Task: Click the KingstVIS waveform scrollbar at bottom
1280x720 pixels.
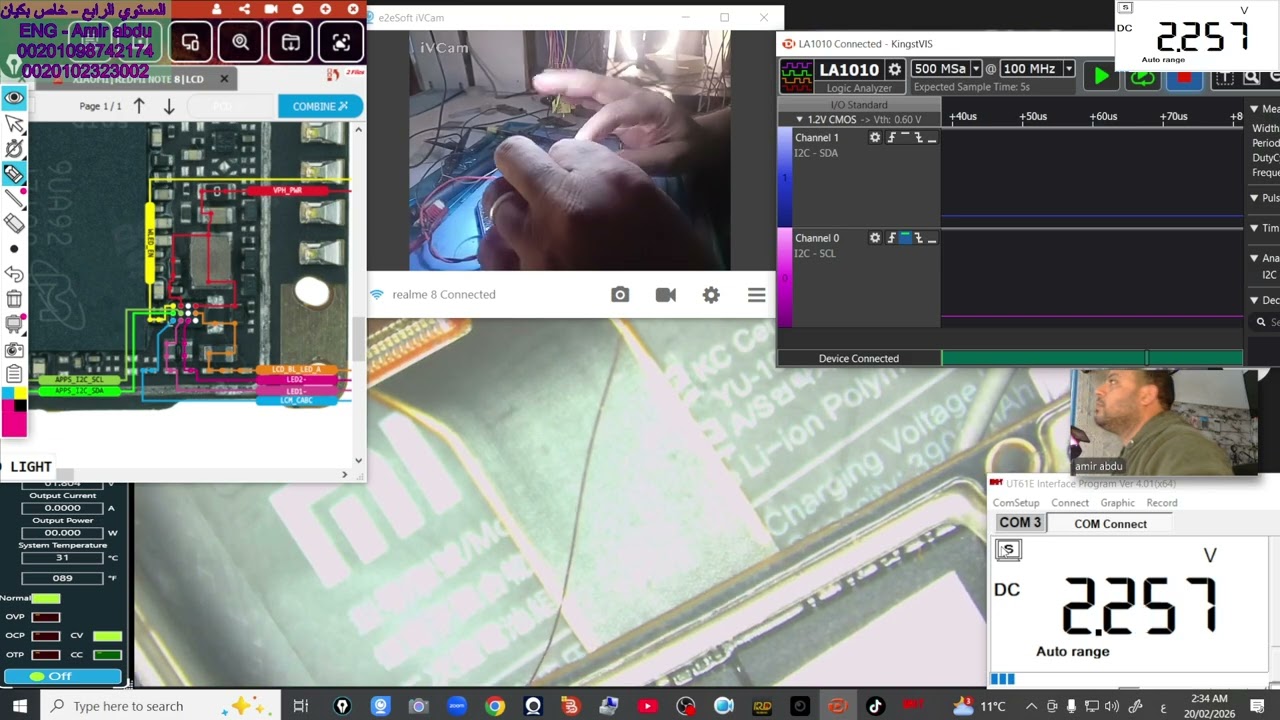Action: click(x=1092, y=358)
